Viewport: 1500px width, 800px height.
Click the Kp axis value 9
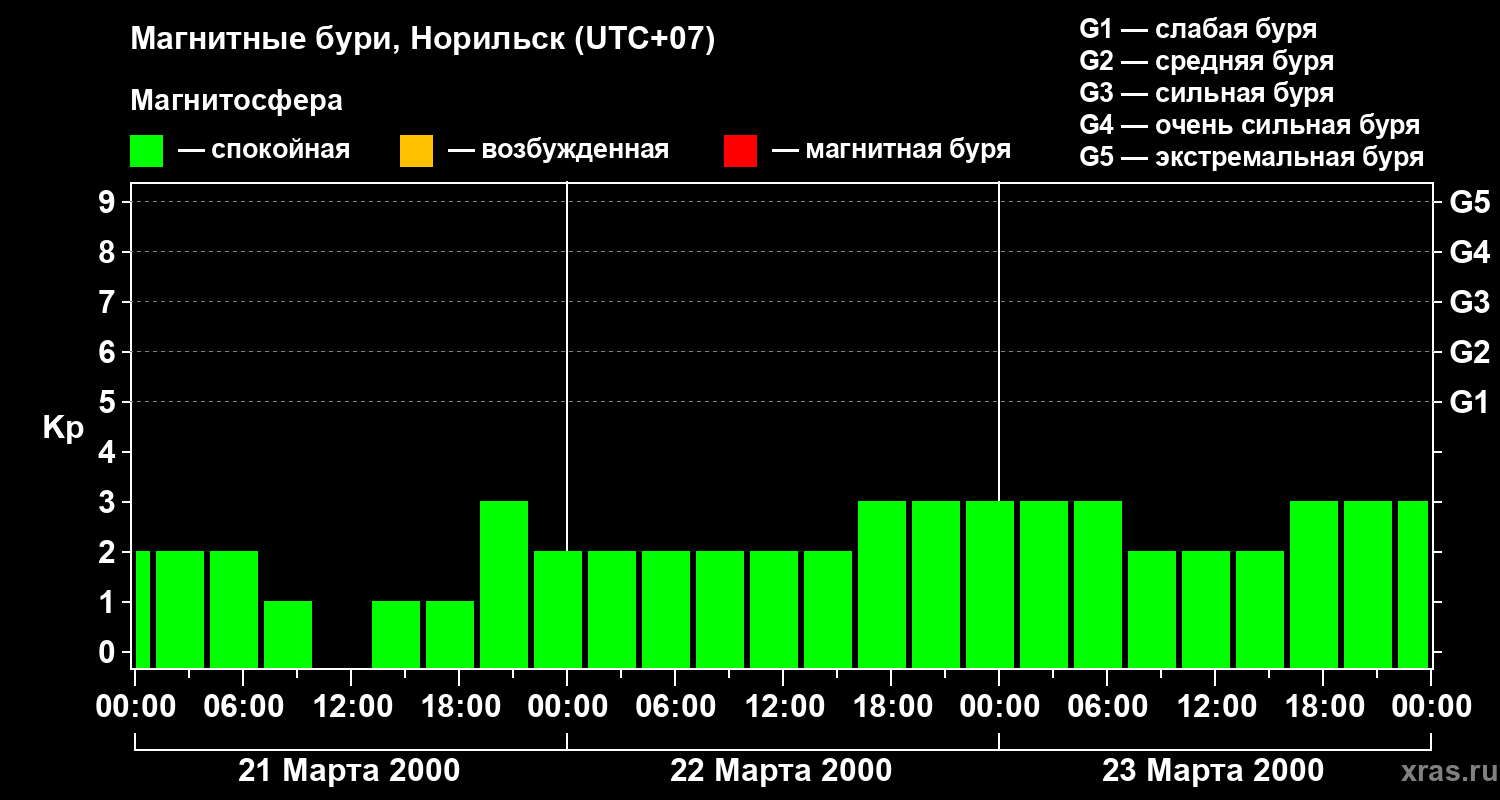109,203
